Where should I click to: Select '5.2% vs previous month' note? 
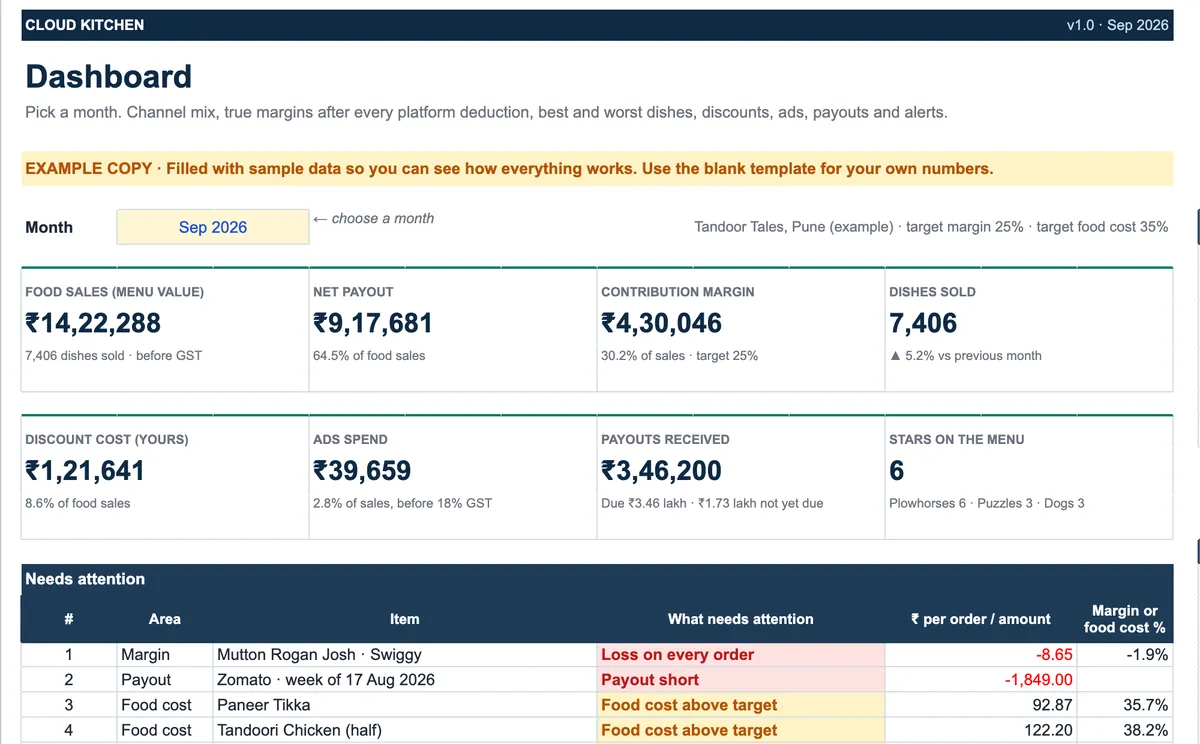(x=965, y=355)
